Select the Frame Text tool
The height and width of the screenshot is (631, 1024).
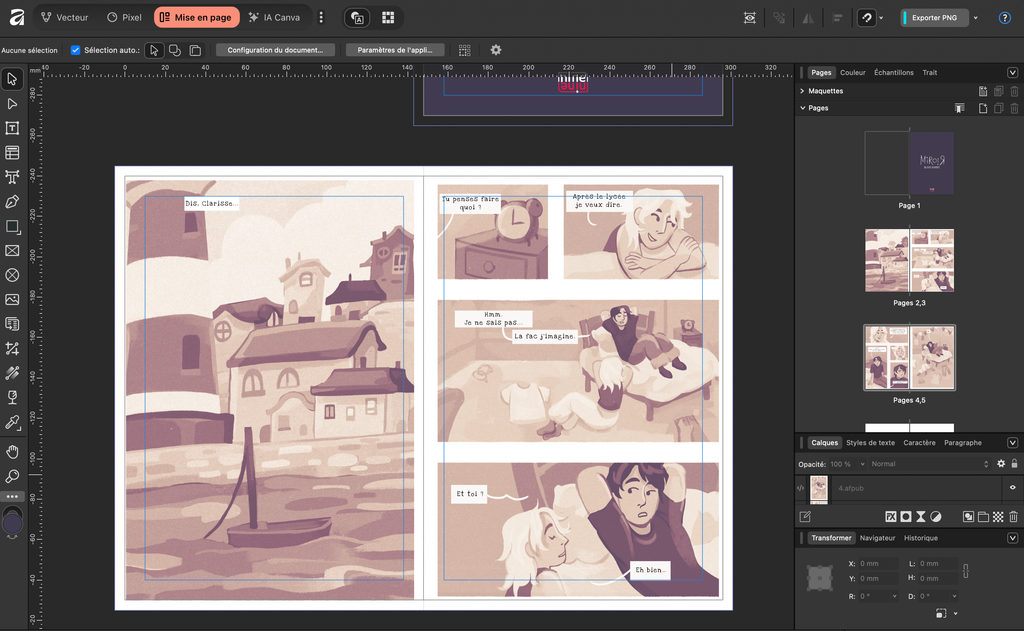(x=12, y=128)
